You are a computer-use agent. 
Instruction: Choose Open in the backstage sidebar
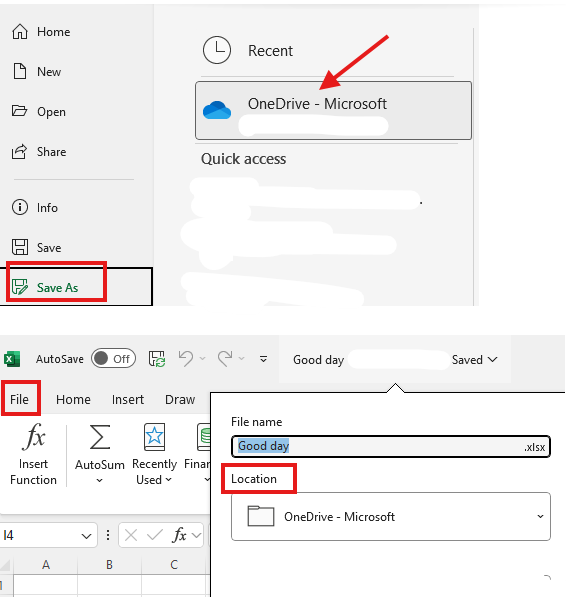pos(39,112)
